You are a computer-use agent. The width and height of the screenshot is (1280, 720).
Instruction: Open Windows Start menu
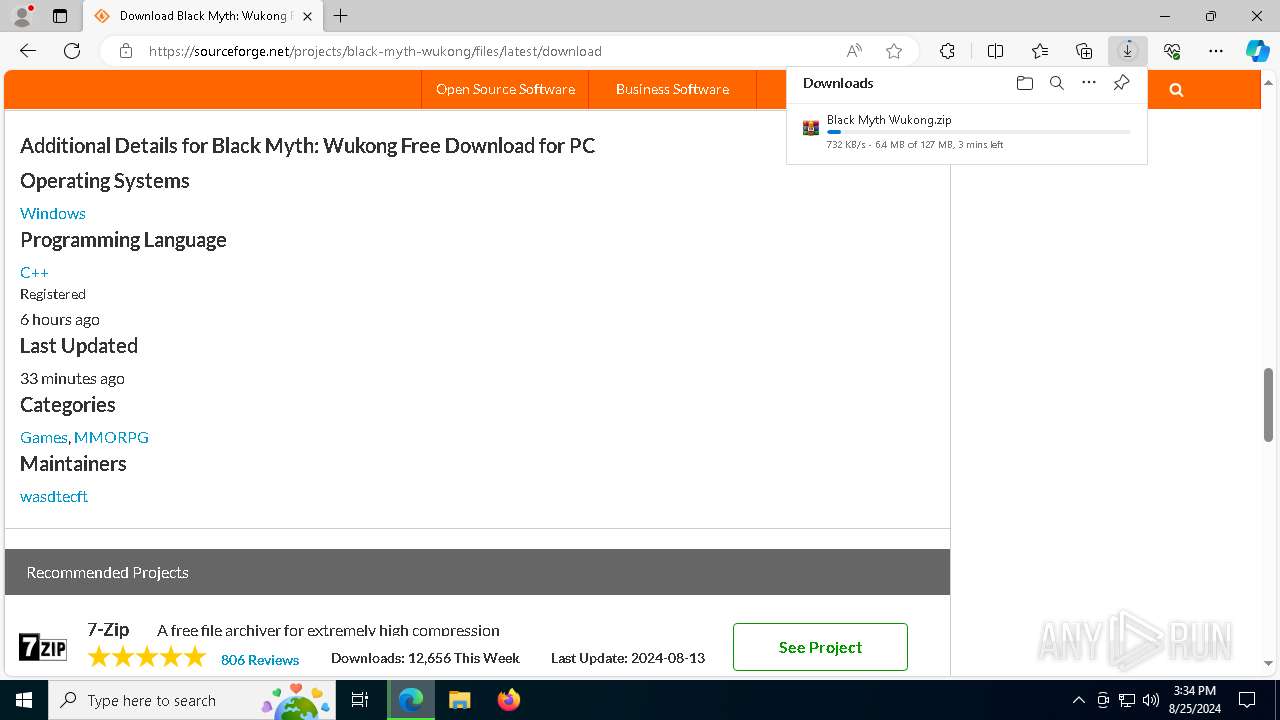coord(24,700)
